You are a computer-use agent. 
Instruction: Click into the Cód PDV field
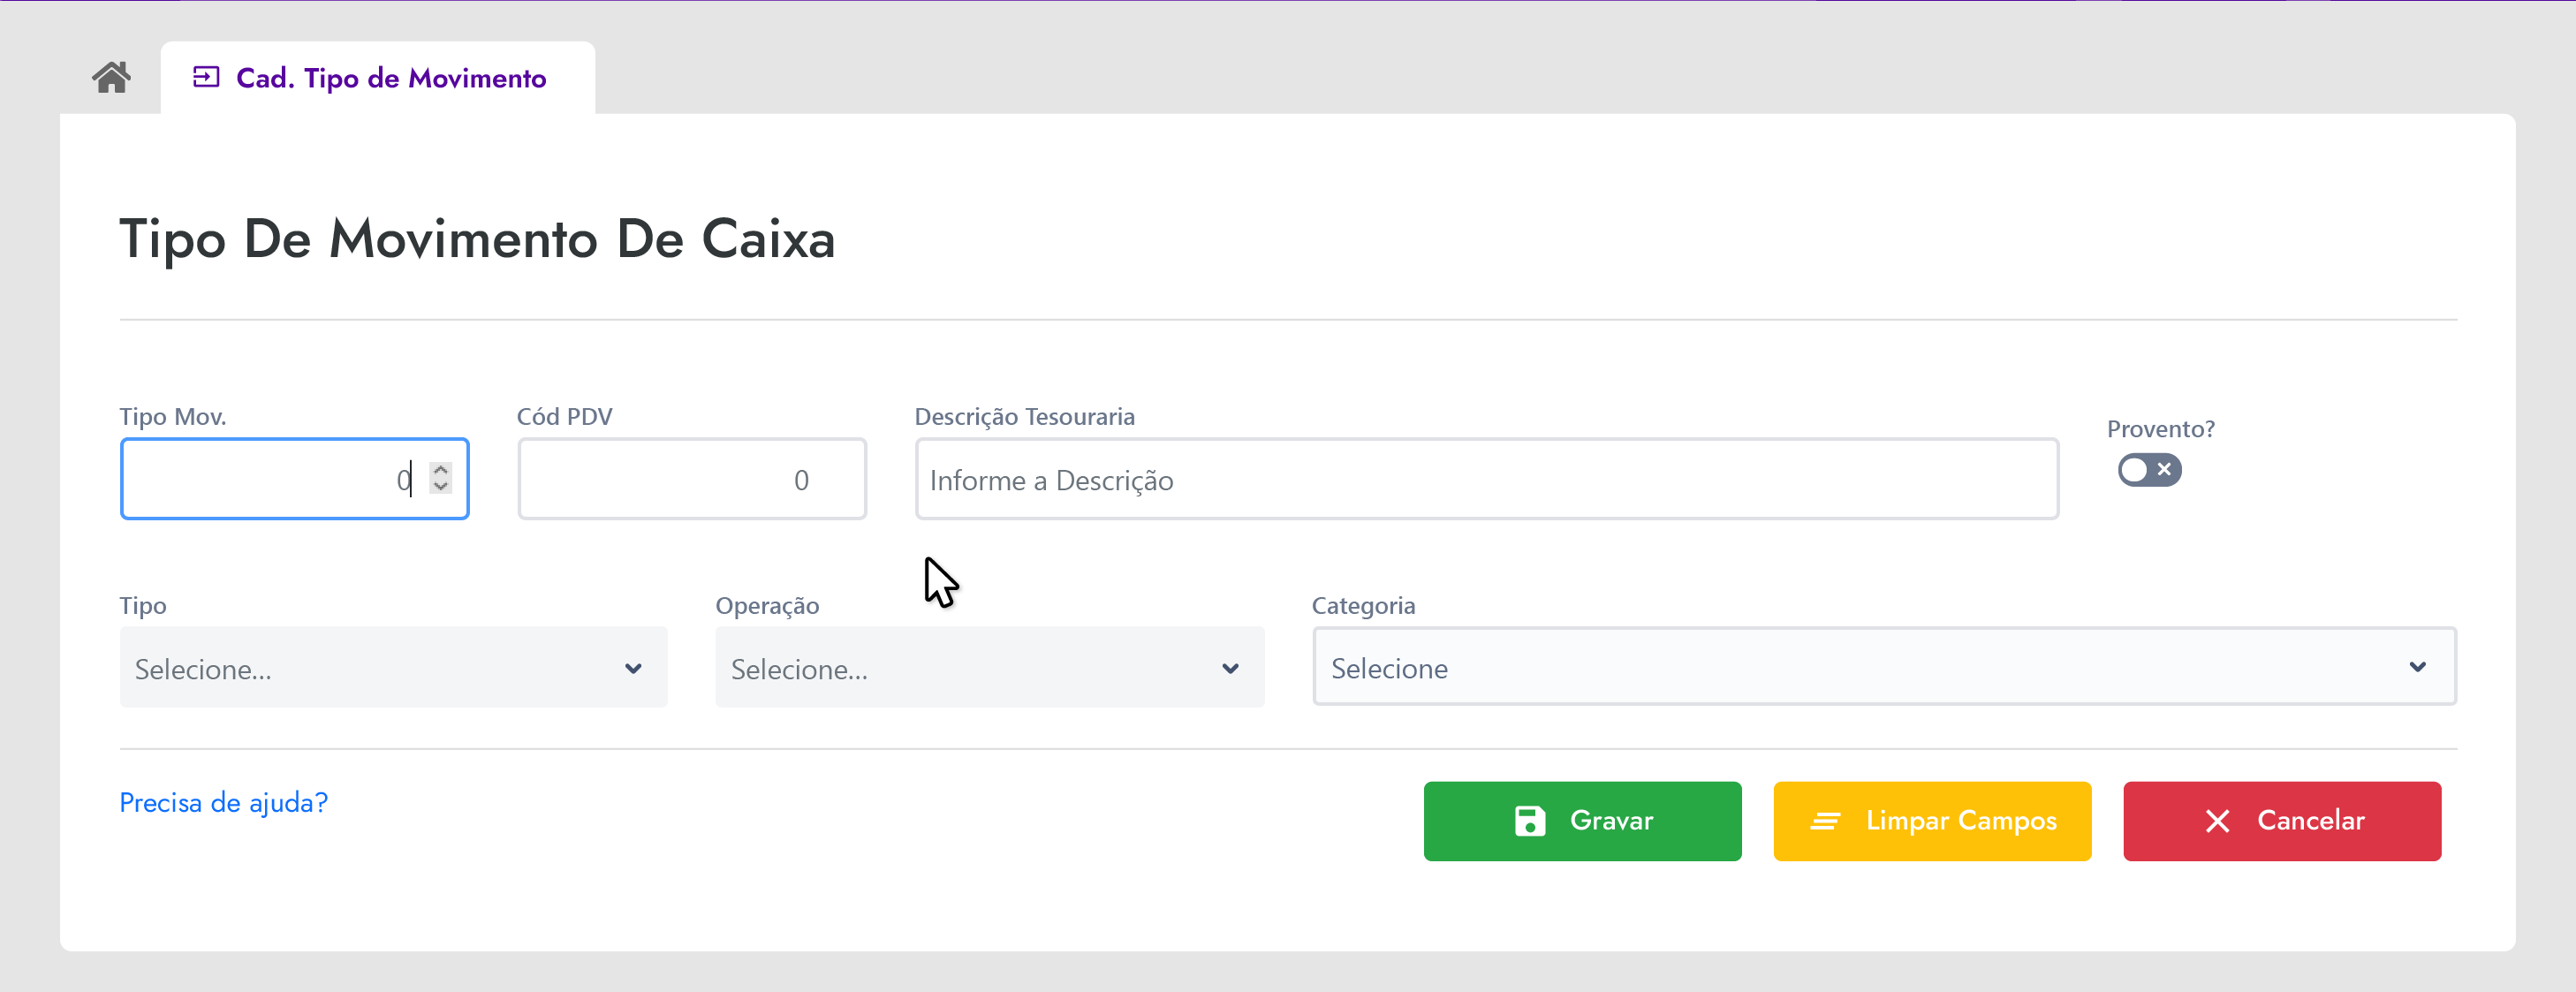(692, 479)
